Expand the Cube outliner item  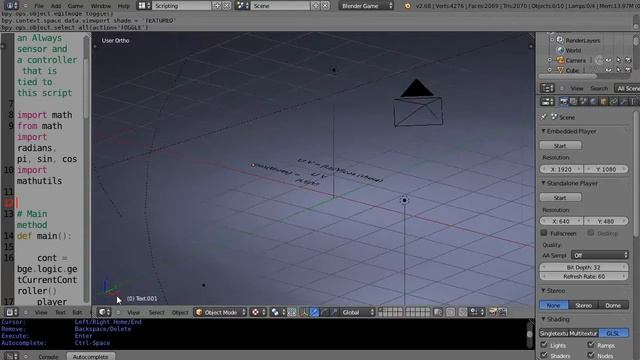click(549, 70)
